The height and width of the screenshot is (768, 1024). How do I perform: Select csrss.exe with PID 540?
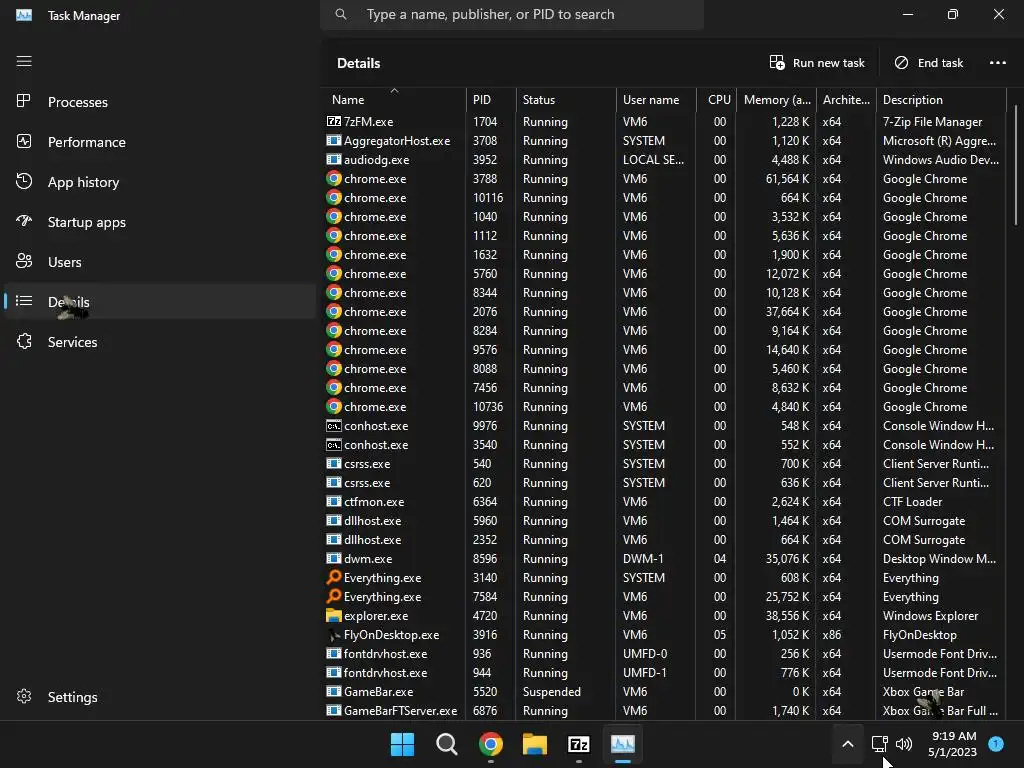tap(665, 464)
